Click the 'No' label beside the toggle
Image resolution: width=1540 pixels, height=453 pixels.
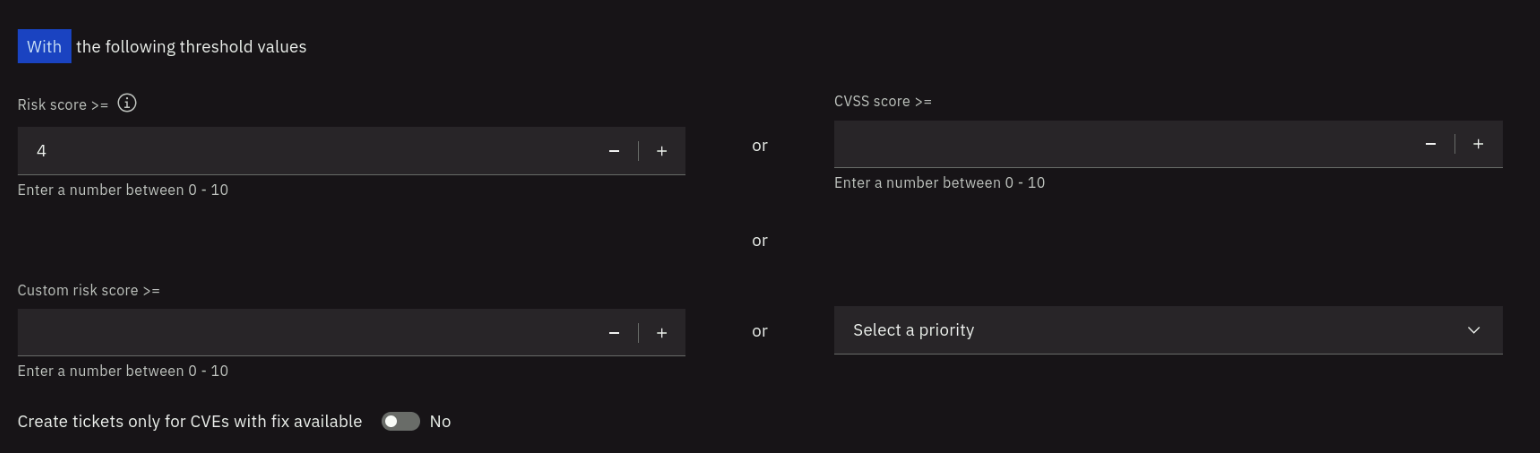click(440, 422)
